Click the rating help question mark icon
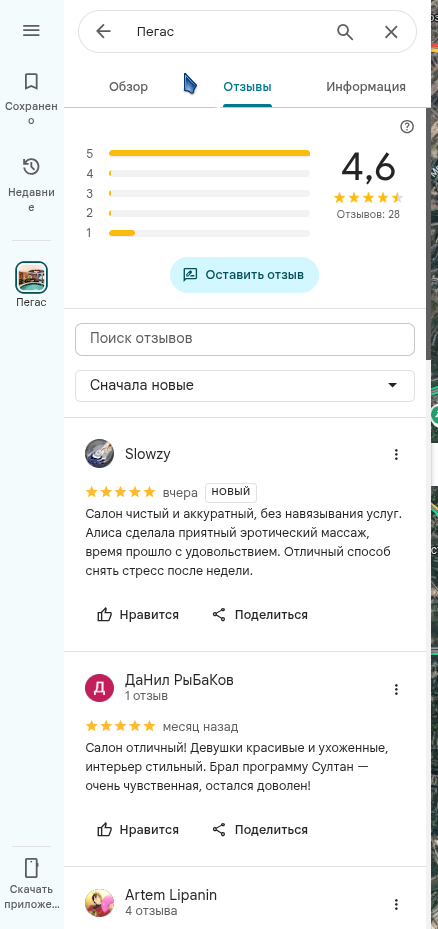 click(407, 127)
